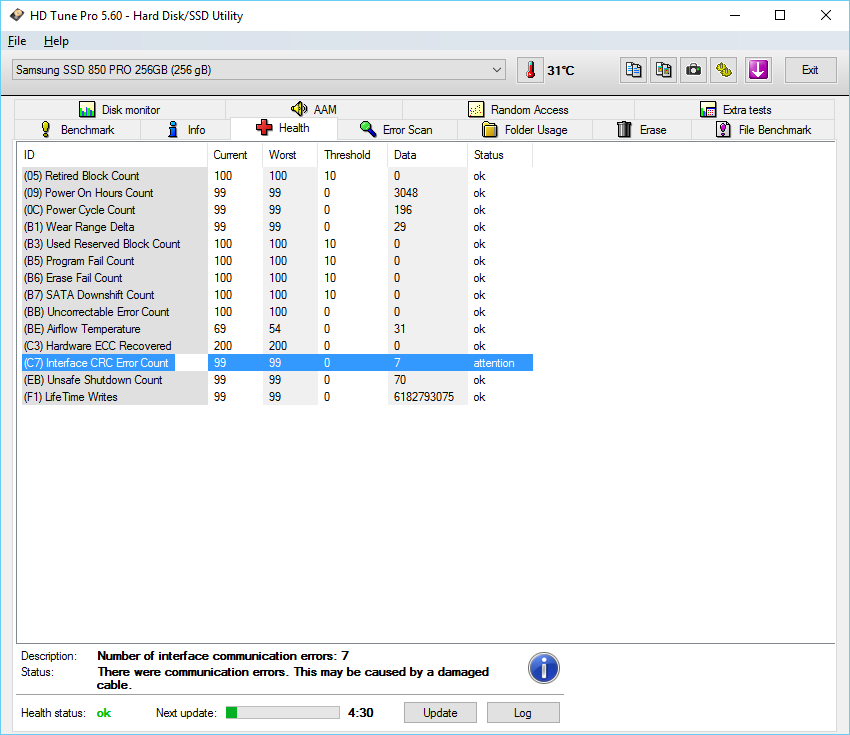Minimize the HD Tune Pro window
Image resolution: width=850 pixels, height=735 pixels.
click(x=735, y=15)
